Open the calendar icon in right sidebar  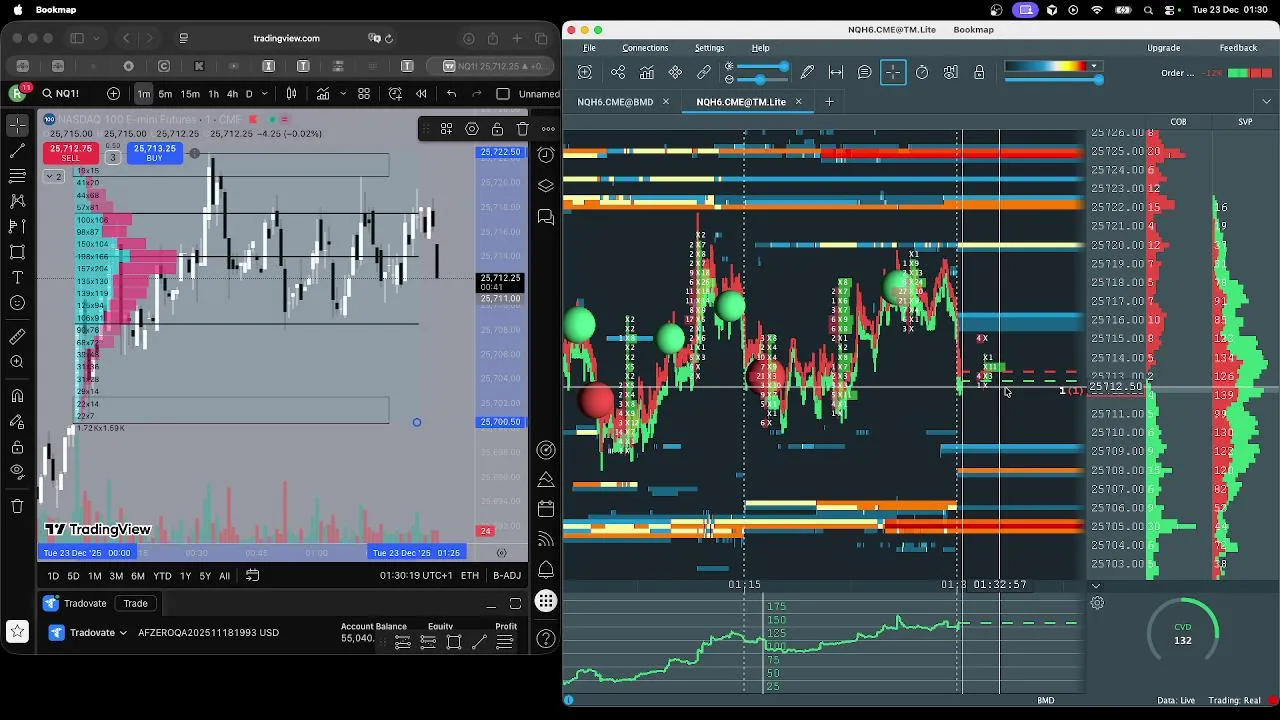pos(546,509)
